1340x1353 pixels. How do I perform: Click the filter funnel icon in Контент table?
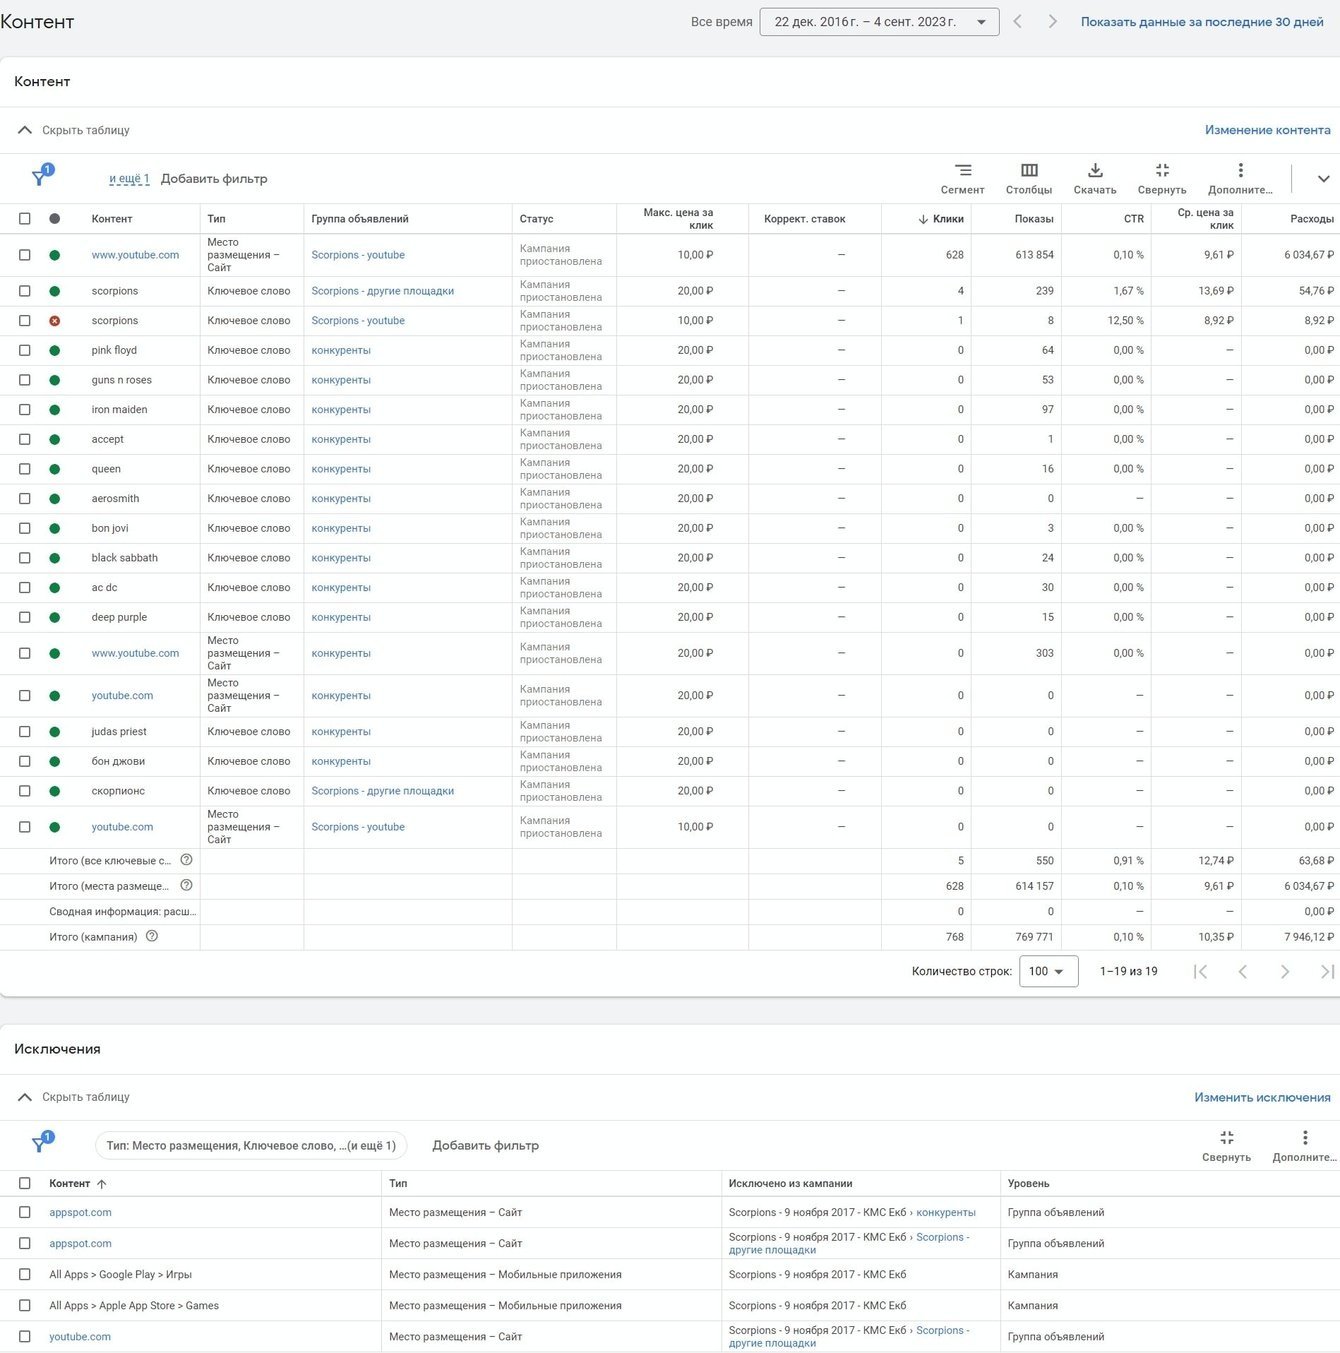point(39,178)
